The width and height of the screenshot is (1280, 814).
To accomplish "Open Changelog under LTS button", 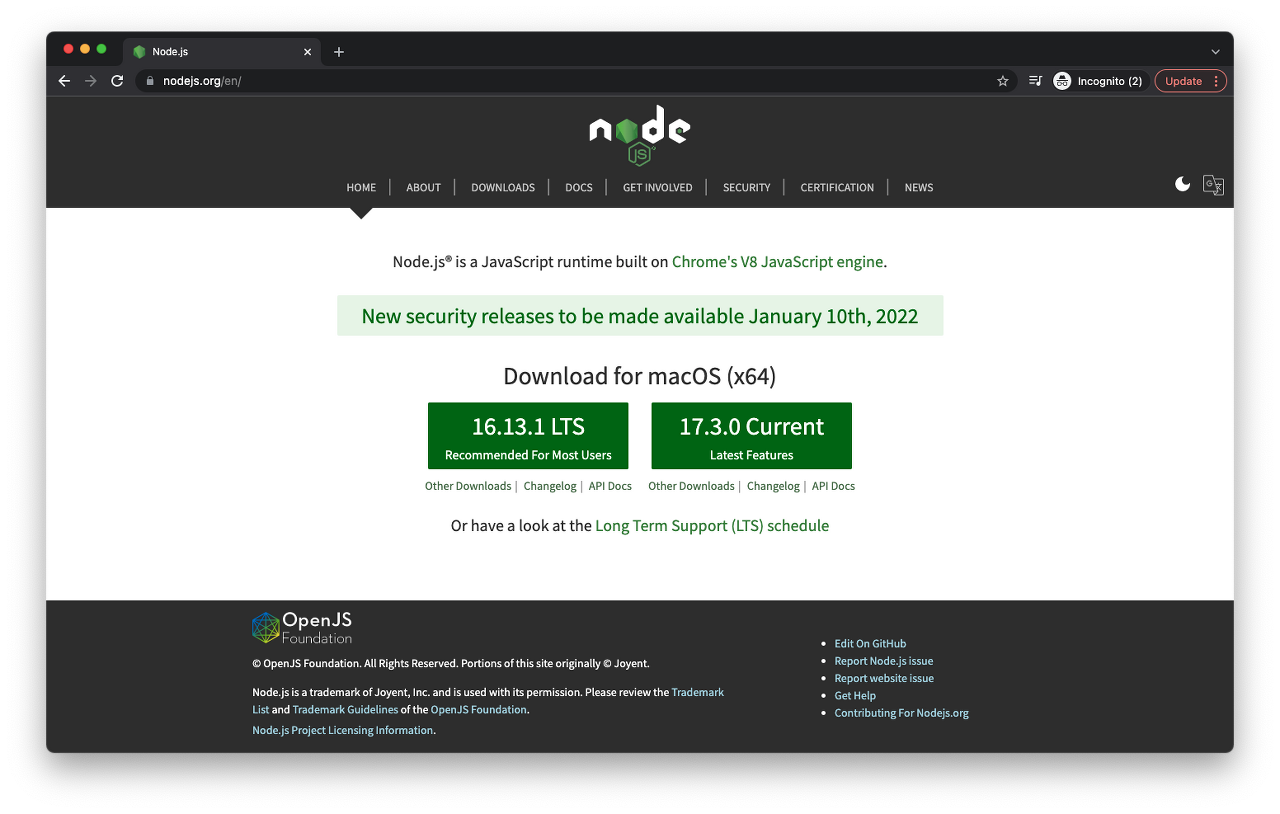I will click(x=550, y=486).
